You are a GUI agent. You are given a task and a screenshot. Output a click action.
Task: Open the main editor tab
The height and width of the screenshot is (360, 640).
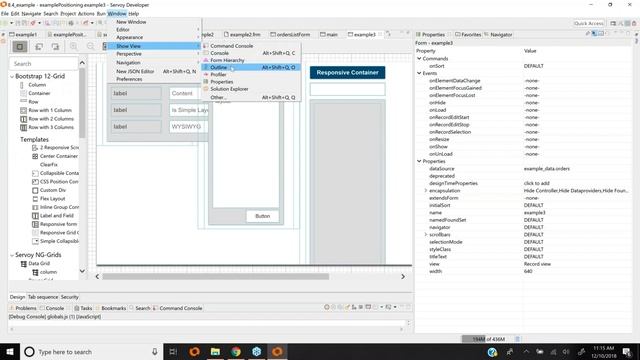(329, 35)
